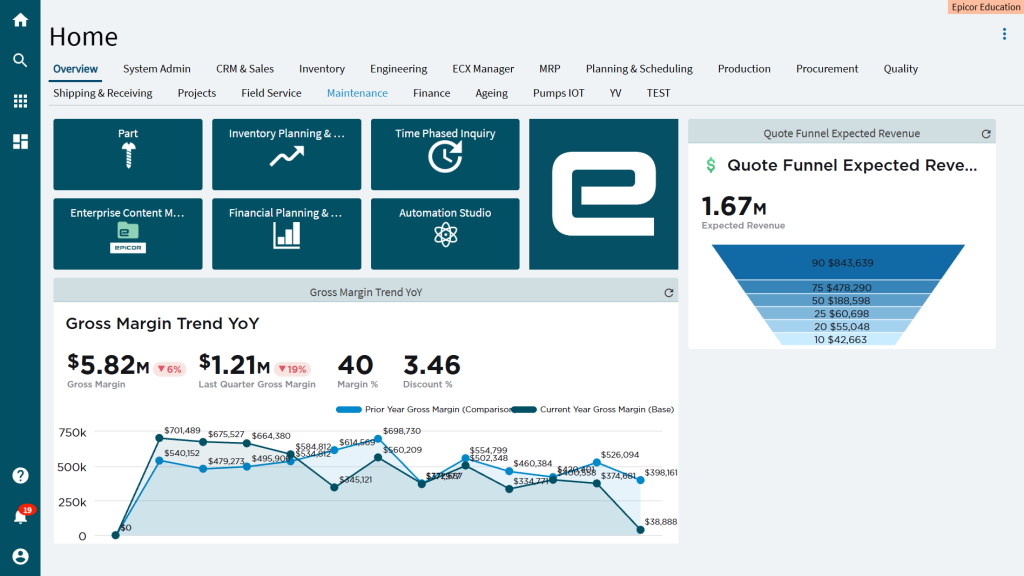
Task: Open the apps grid menu in sidebar
Action: [x=20, y=101]
